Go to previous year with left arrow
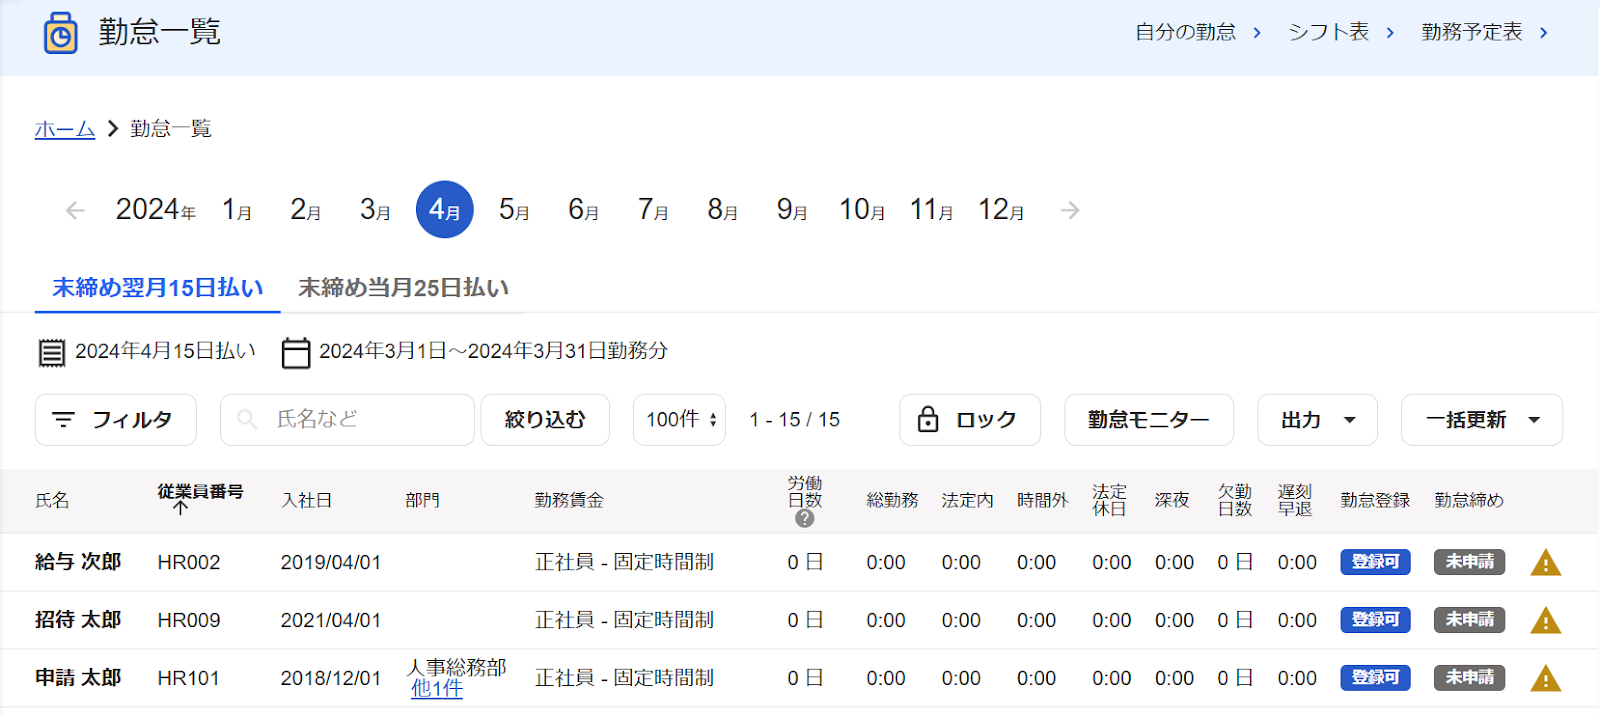The height and width of the screenshot is (716, 1600). (75, 210)
